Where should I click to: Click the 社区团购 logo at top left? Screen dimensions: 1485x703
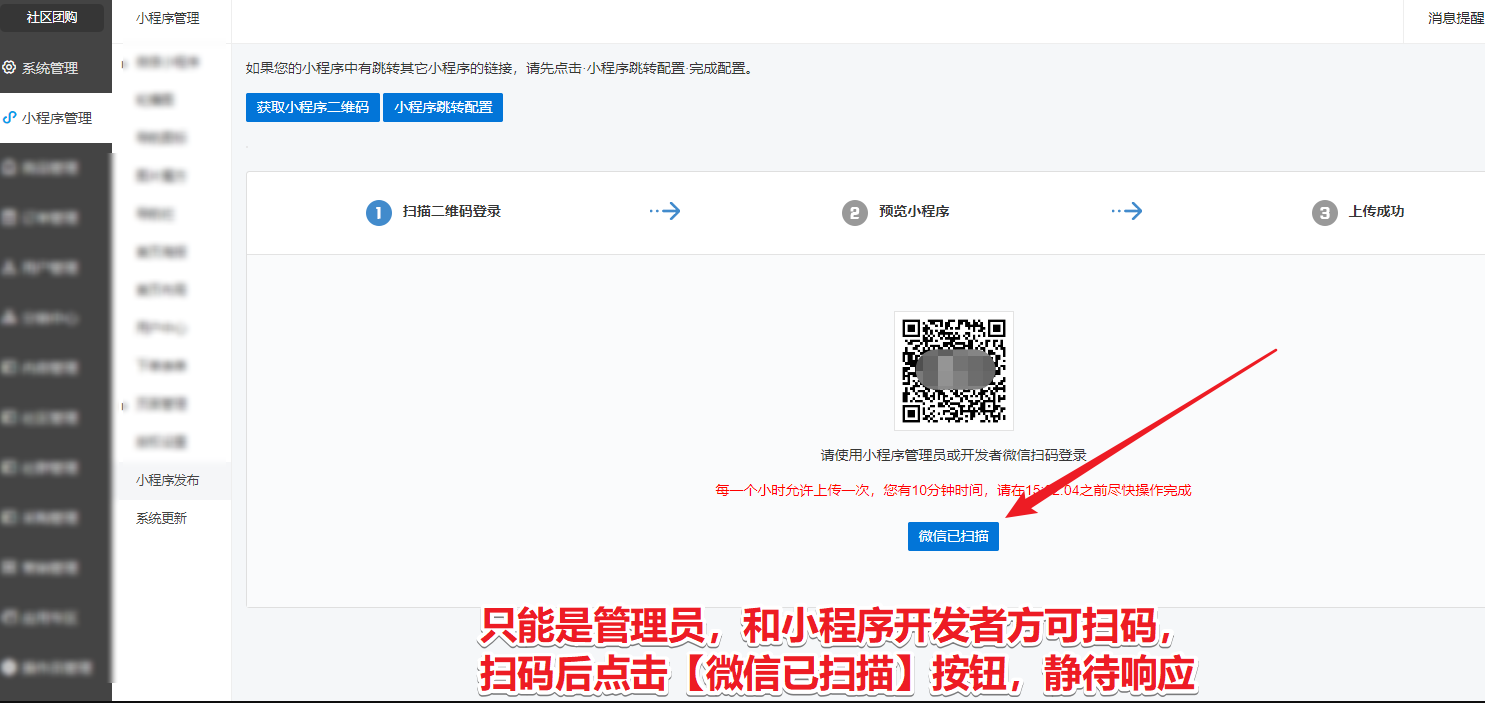click(x=52, y=16)
